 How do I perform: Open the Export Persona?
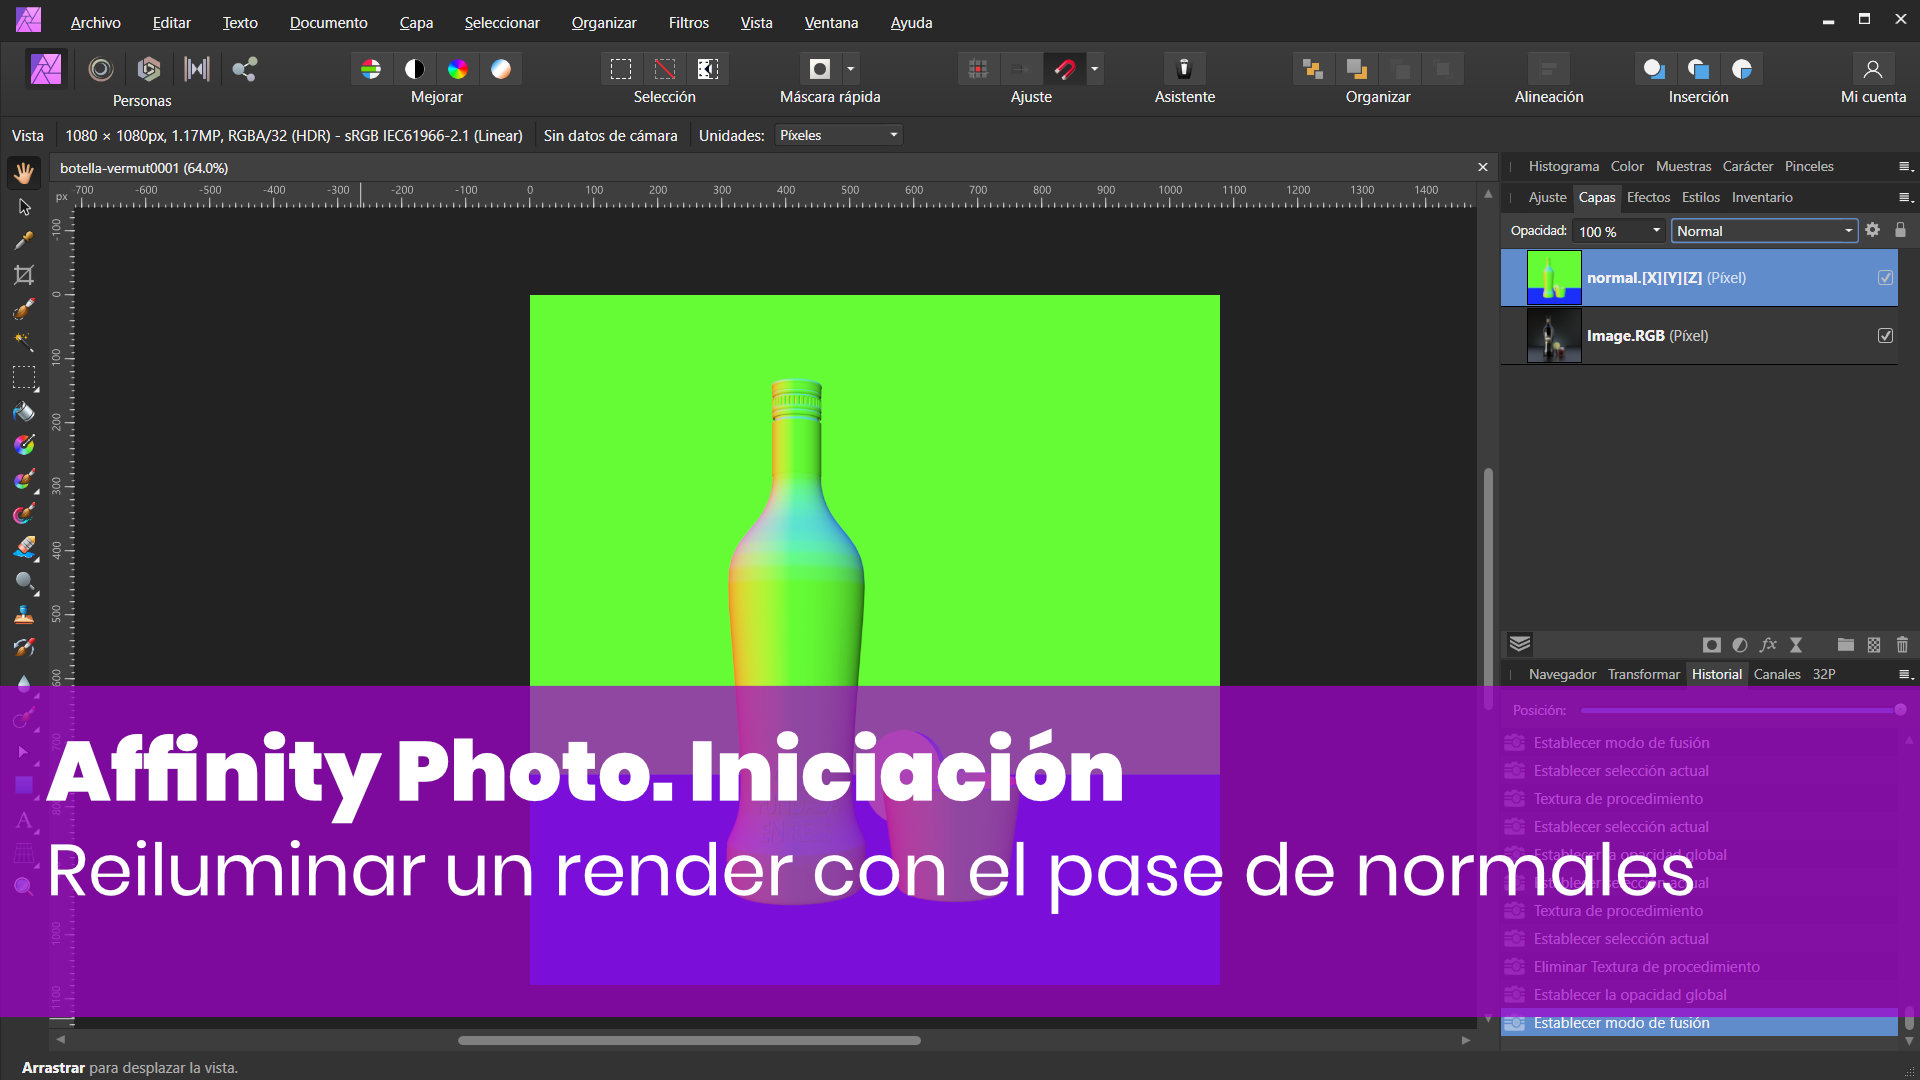coord(245,69)
